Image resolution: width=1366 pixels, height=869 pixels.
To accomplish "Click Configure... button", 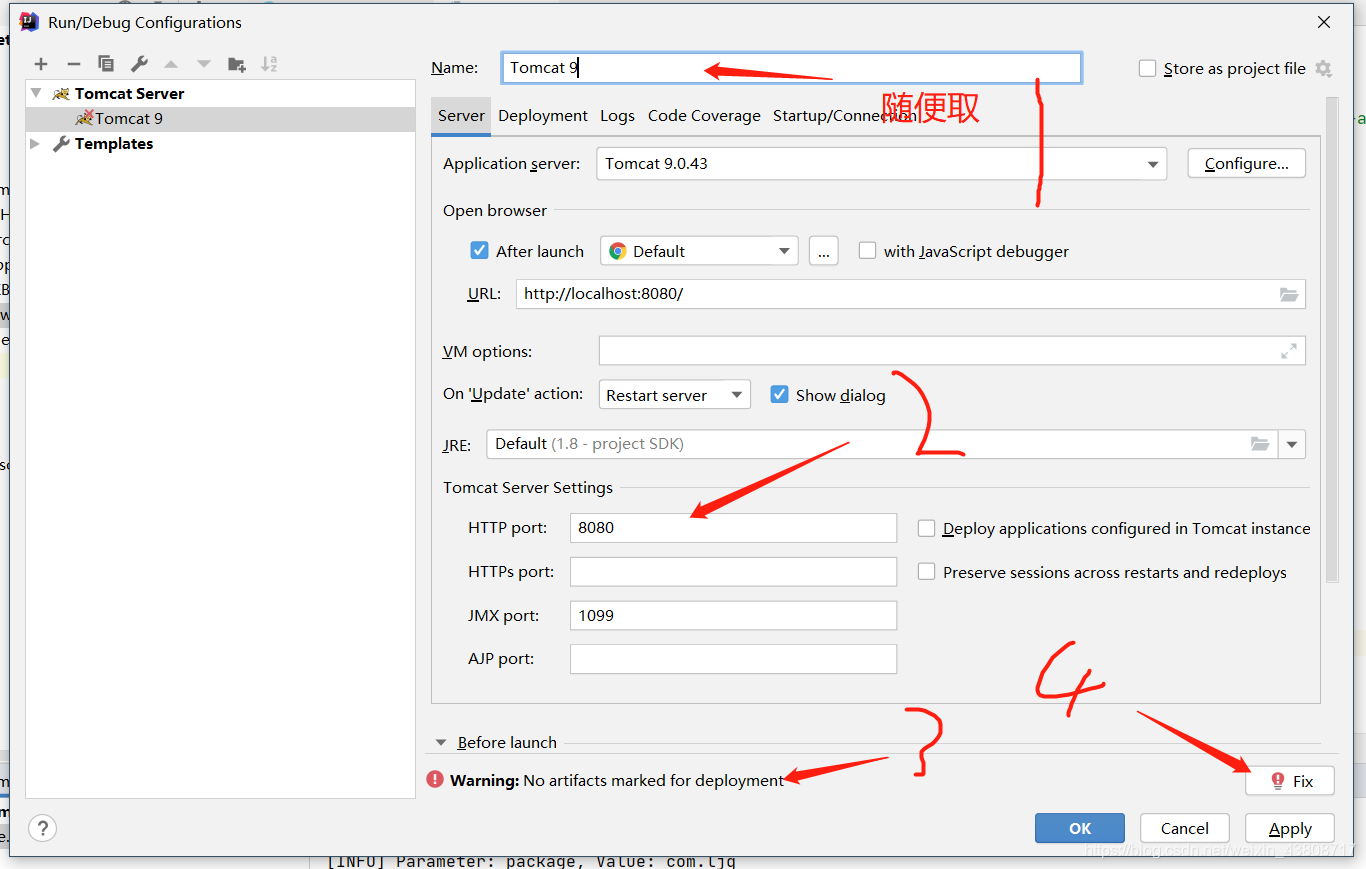I will click(x=1247, y=164).
